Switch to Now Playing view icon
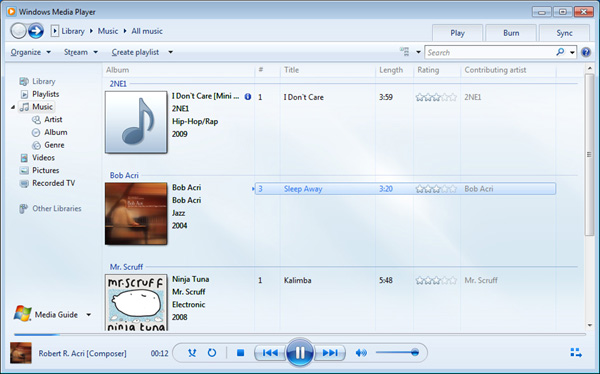600x374 pixels. pyautogui.click(x=576, y=353)
